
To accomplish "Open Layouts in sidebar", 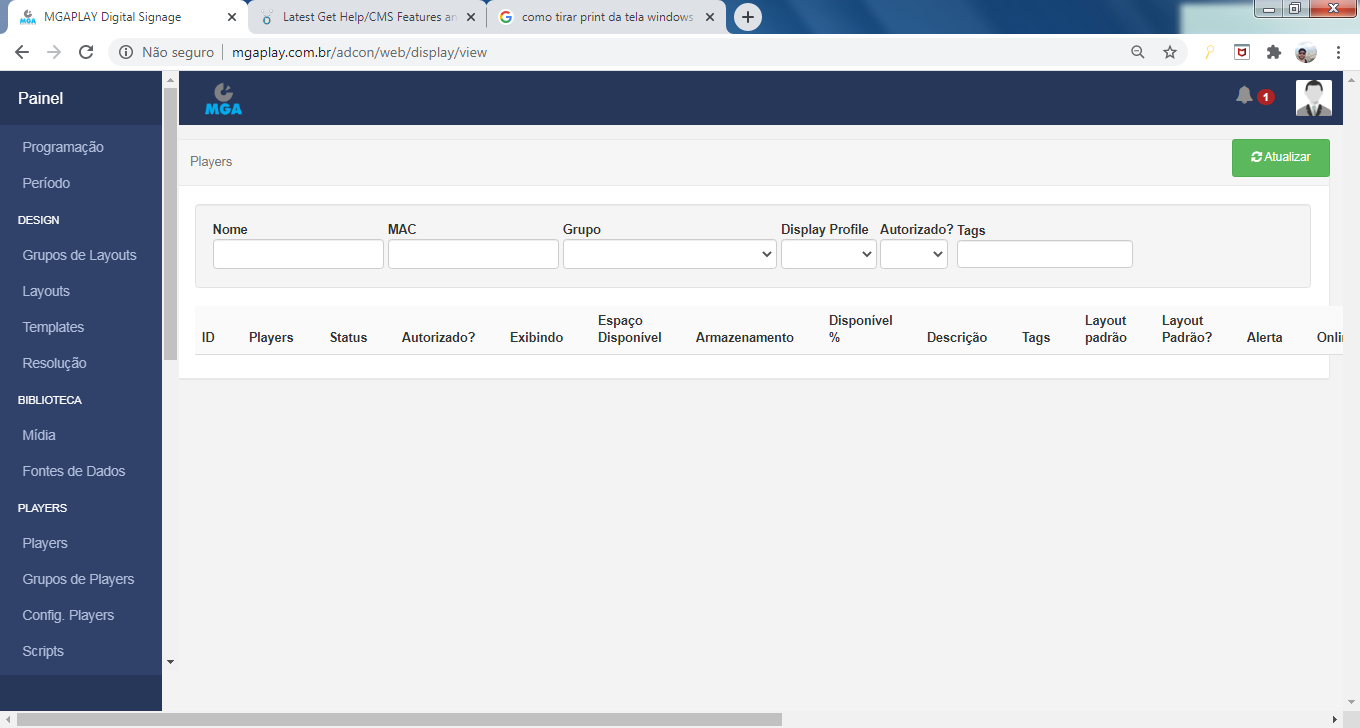I will [x=46, y=291].
